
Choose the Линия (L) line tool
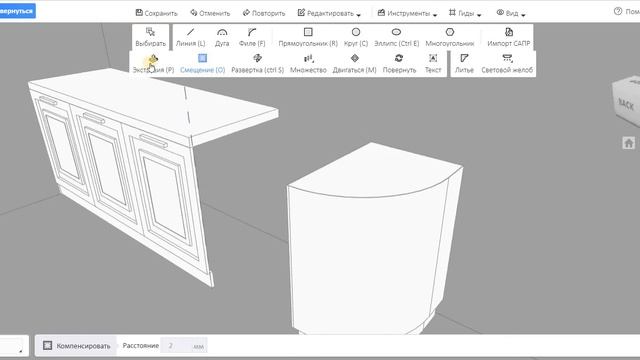coord(190,37)
